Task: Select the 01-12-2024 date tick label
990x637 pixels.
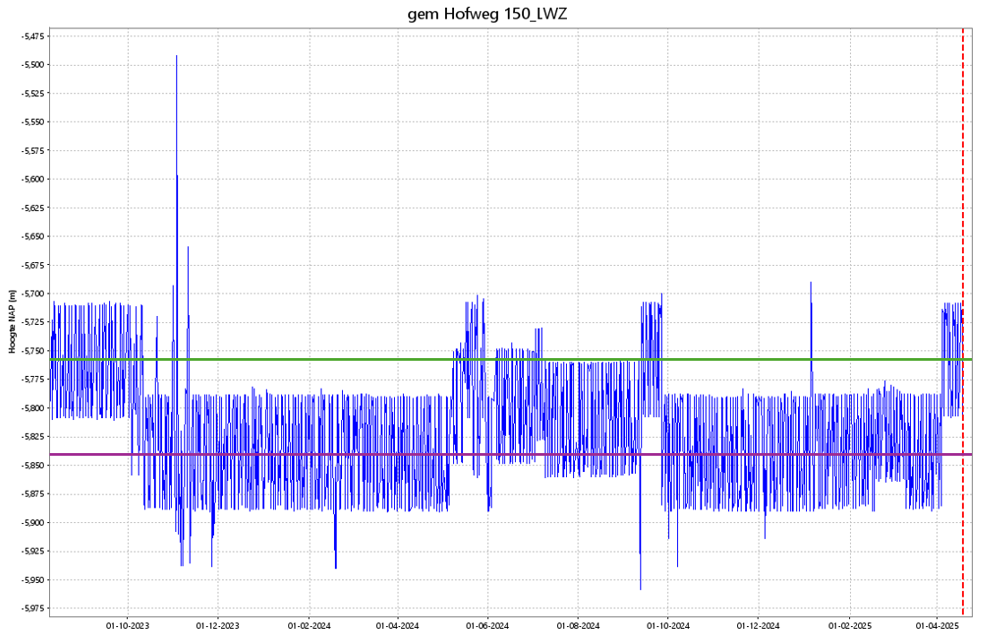Action: [x=757, y=626]
